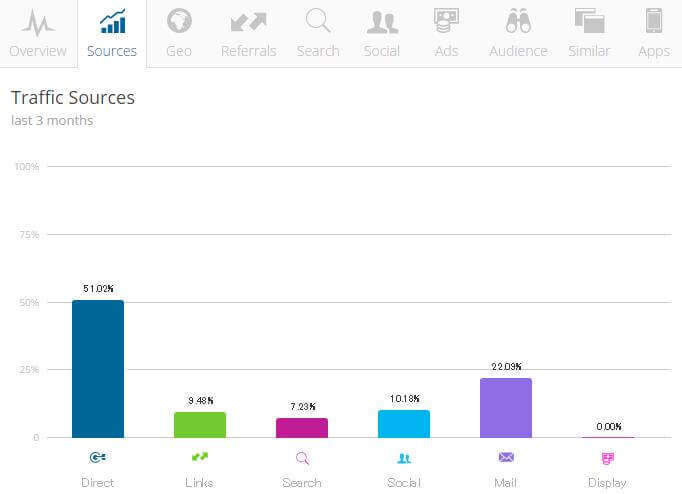Screen dimensions: 682x494
Task: Click the Sources bar chart icon
Action: 113,21
